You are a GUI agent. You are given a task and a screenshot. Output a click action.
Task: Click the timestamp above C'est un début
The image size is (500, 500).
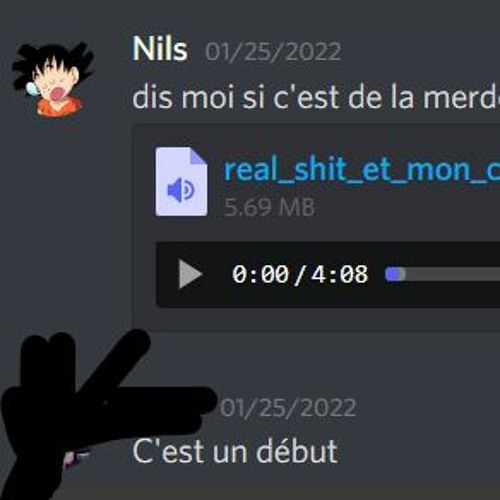(x=288, y=408)
